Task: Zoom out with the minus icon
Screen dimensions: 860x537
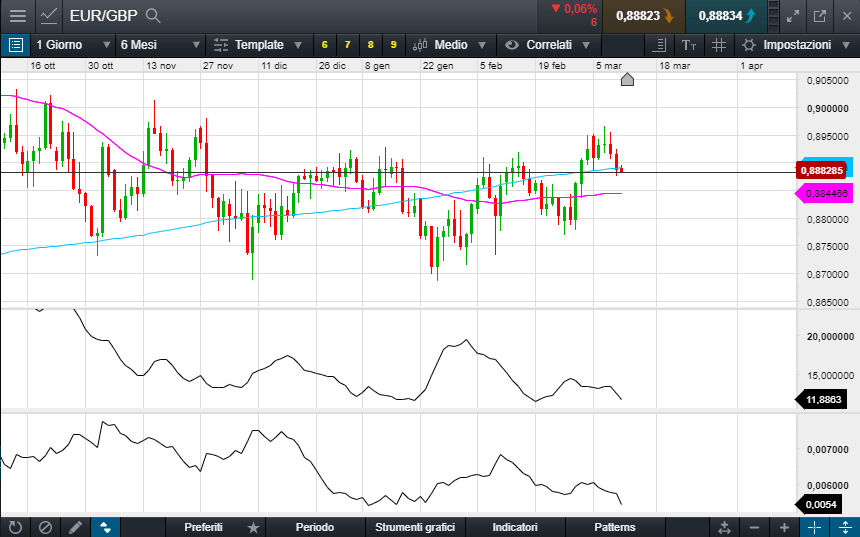Action: (755, 528)
